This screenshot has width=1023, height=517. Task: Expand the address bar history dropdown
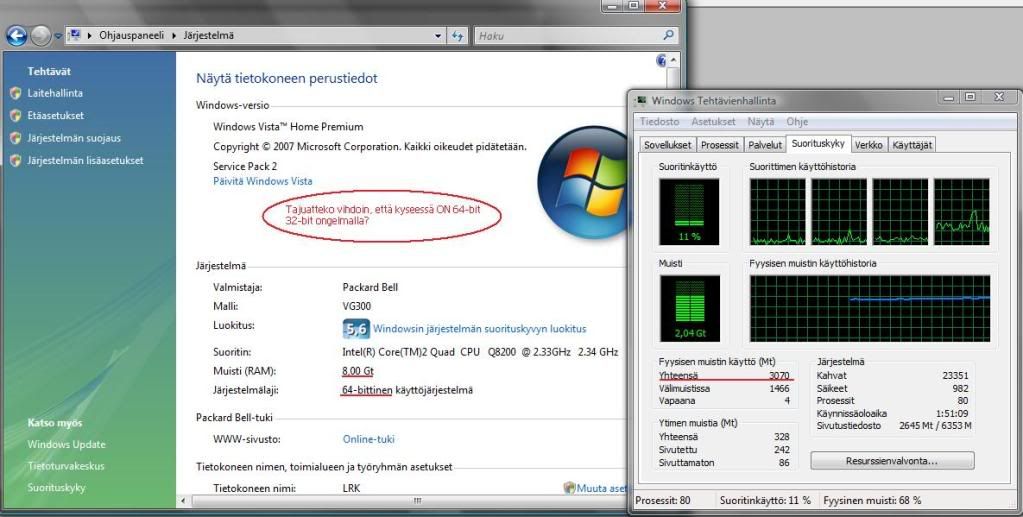point(438,36)
